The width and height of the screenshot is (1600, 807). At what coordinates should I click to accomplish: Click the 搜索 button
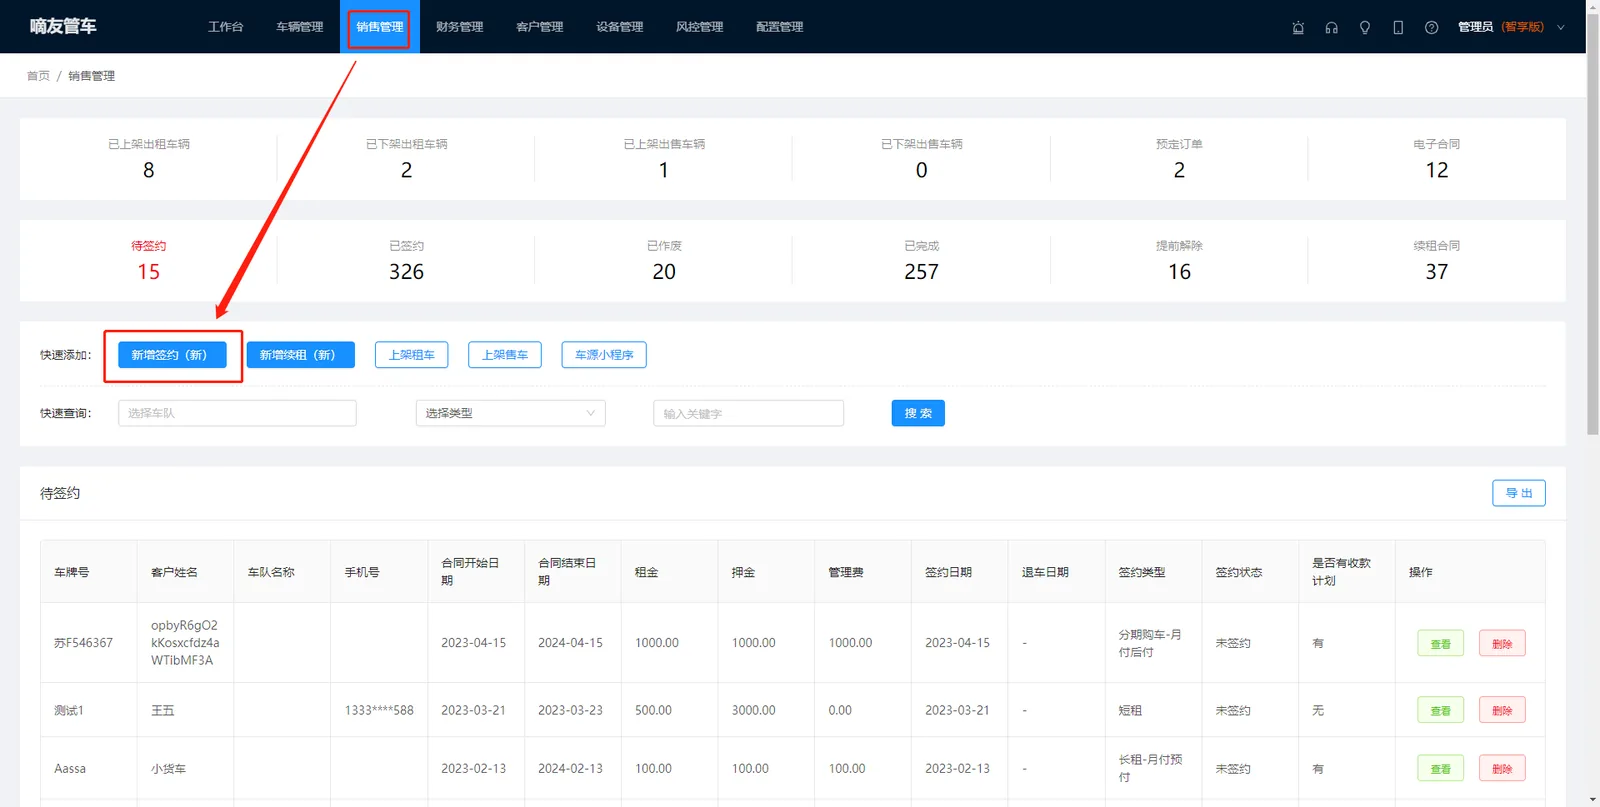coord(918,413)
